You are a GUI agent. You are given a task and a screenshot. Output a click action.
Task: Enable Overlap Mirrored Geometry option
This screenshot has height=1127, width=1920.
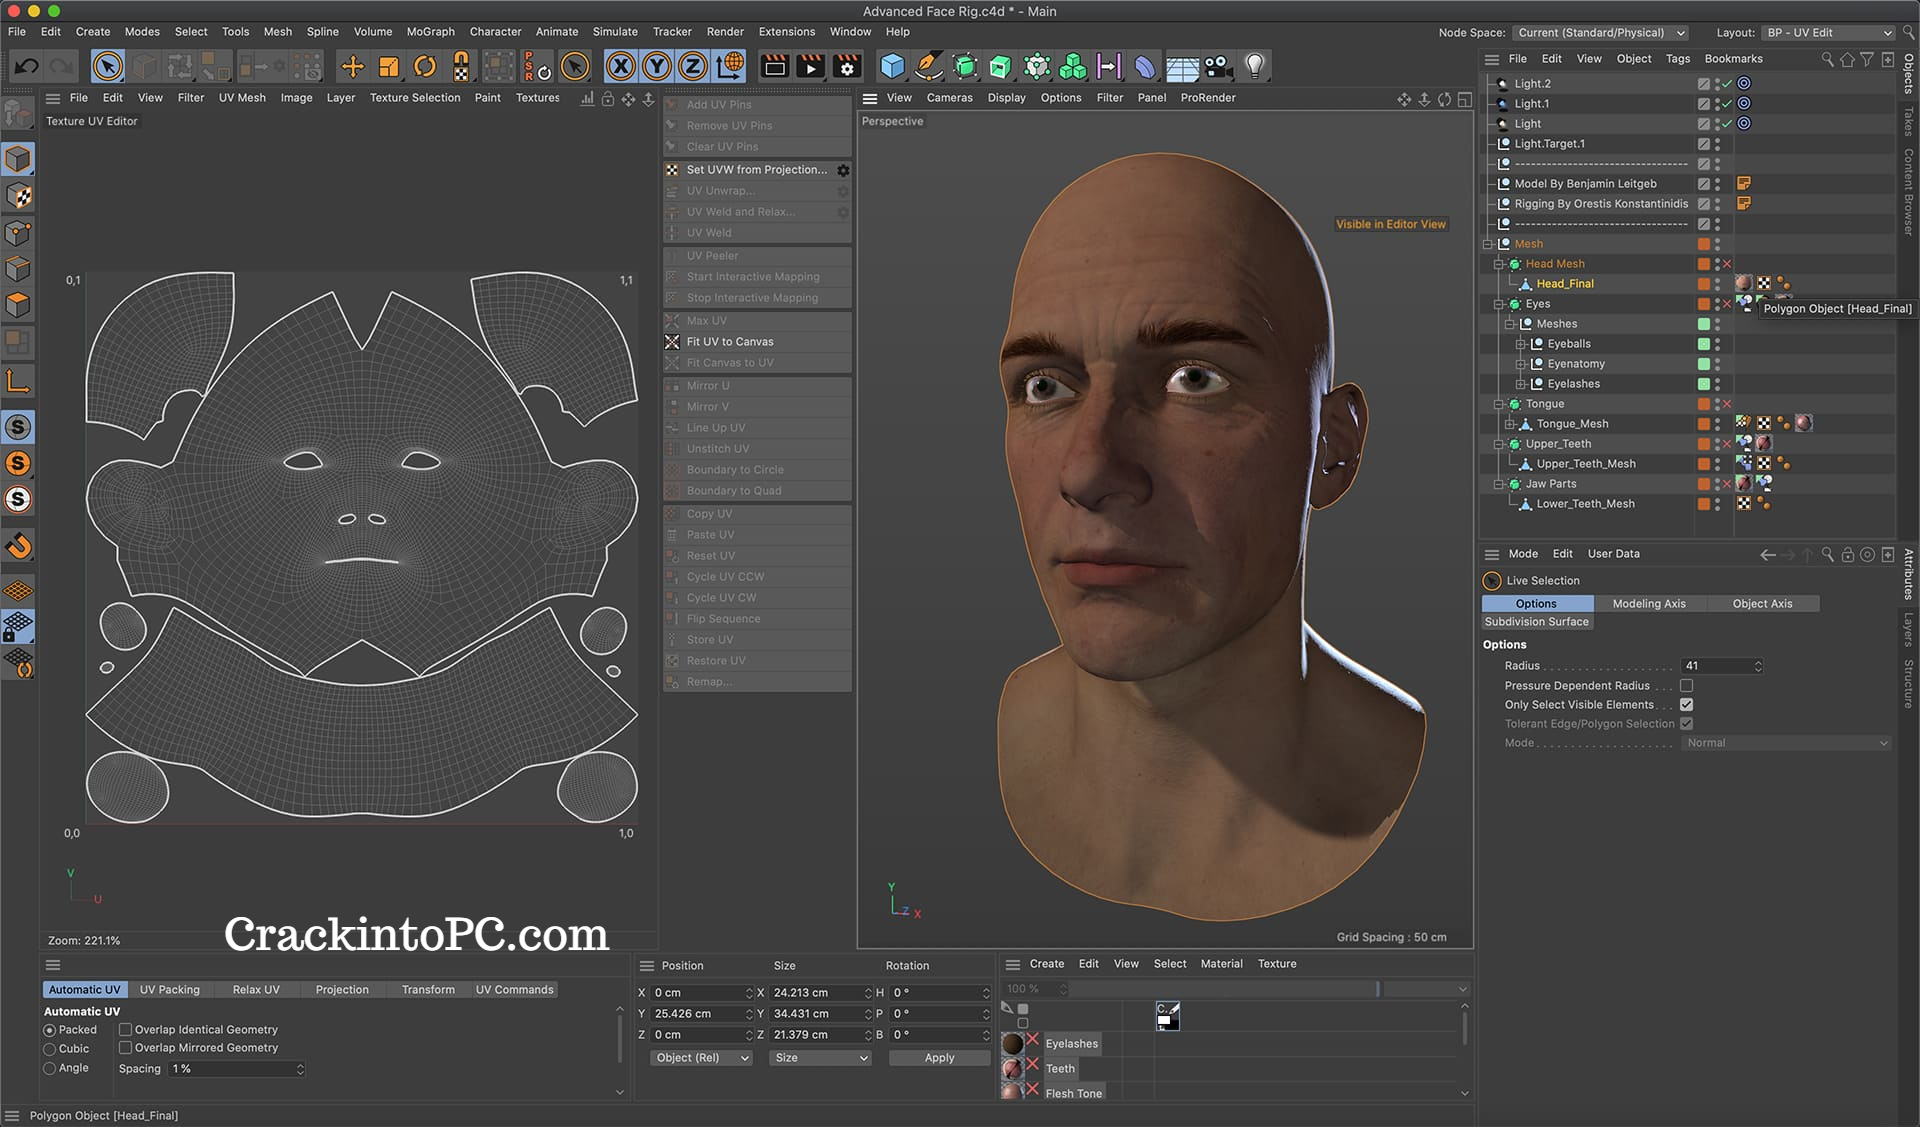pyautogui.click(x=123, y=1048)
